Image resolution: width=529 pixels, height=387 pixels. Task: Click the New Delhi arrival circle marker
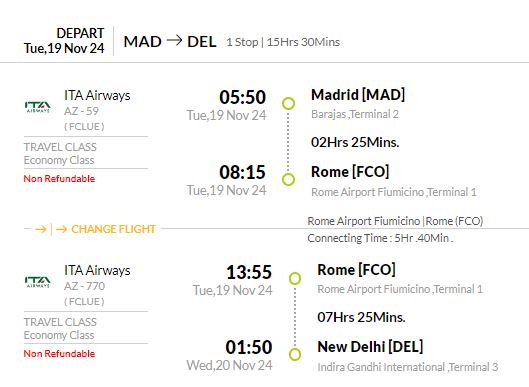pyautogui.click(x=295, y=354)
